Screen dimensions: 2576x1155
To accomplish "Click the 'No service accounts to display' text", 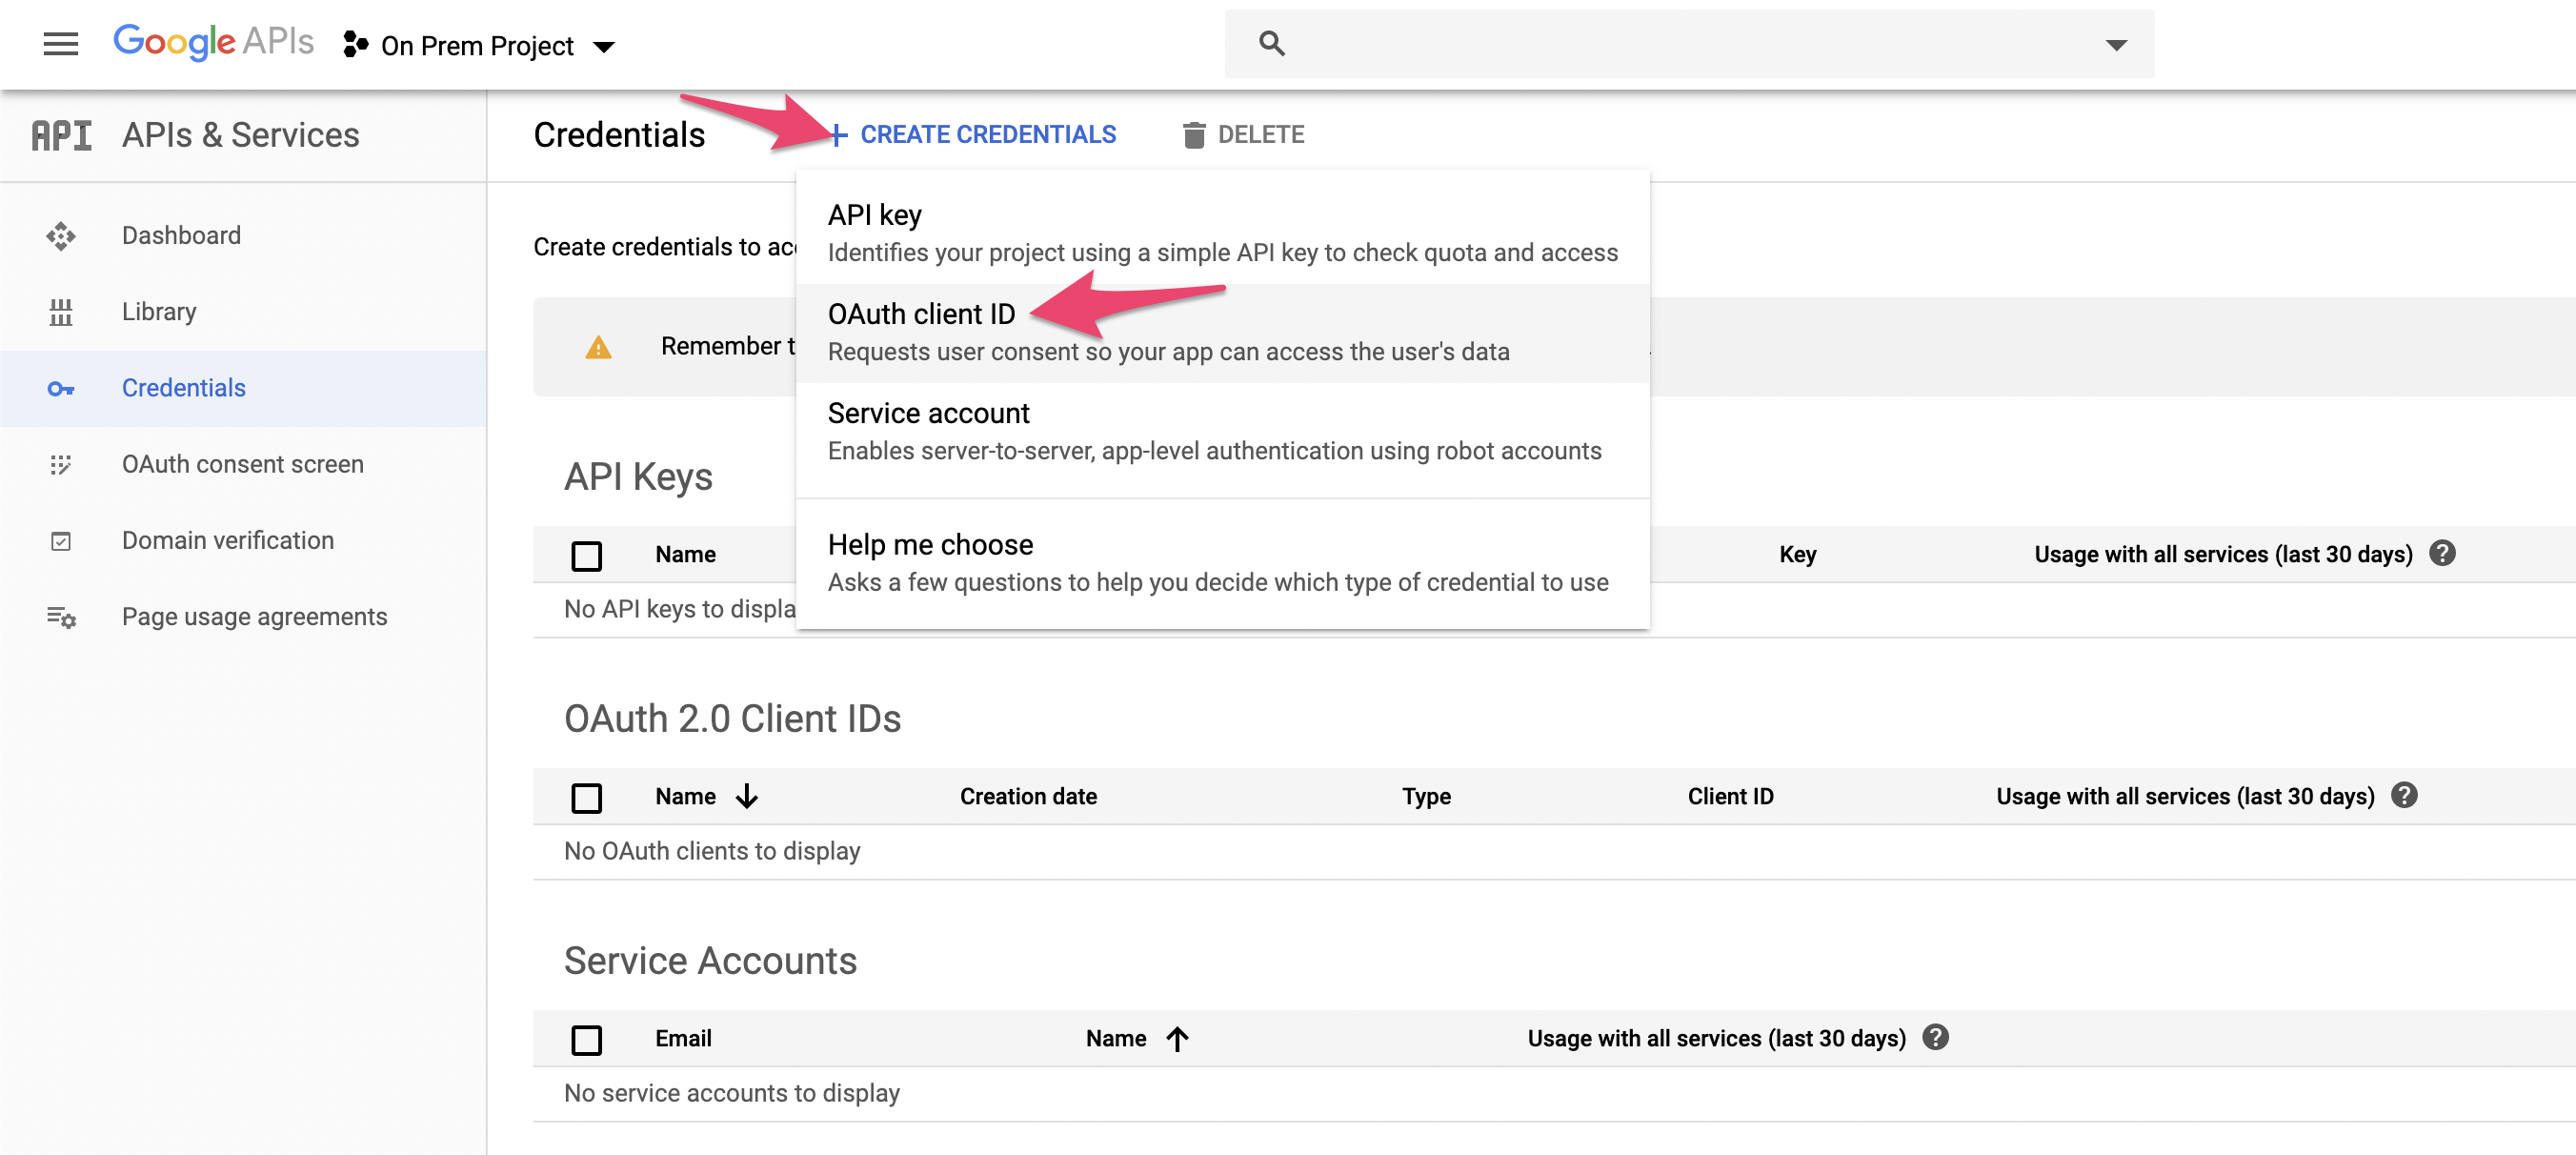I will [732, 1093].
